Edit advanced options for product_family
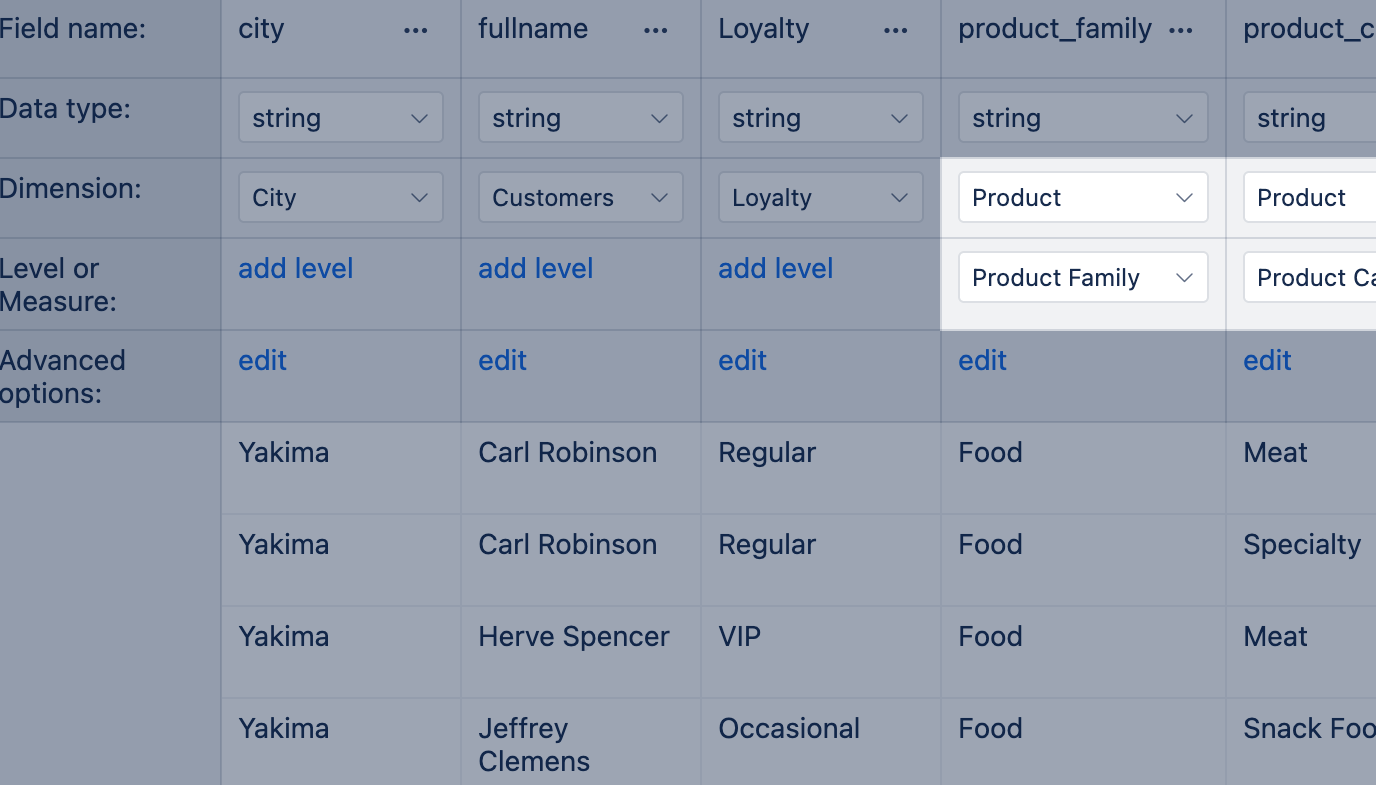The image size is (1376, 785). pyautogui.click(x=983, y=361)
